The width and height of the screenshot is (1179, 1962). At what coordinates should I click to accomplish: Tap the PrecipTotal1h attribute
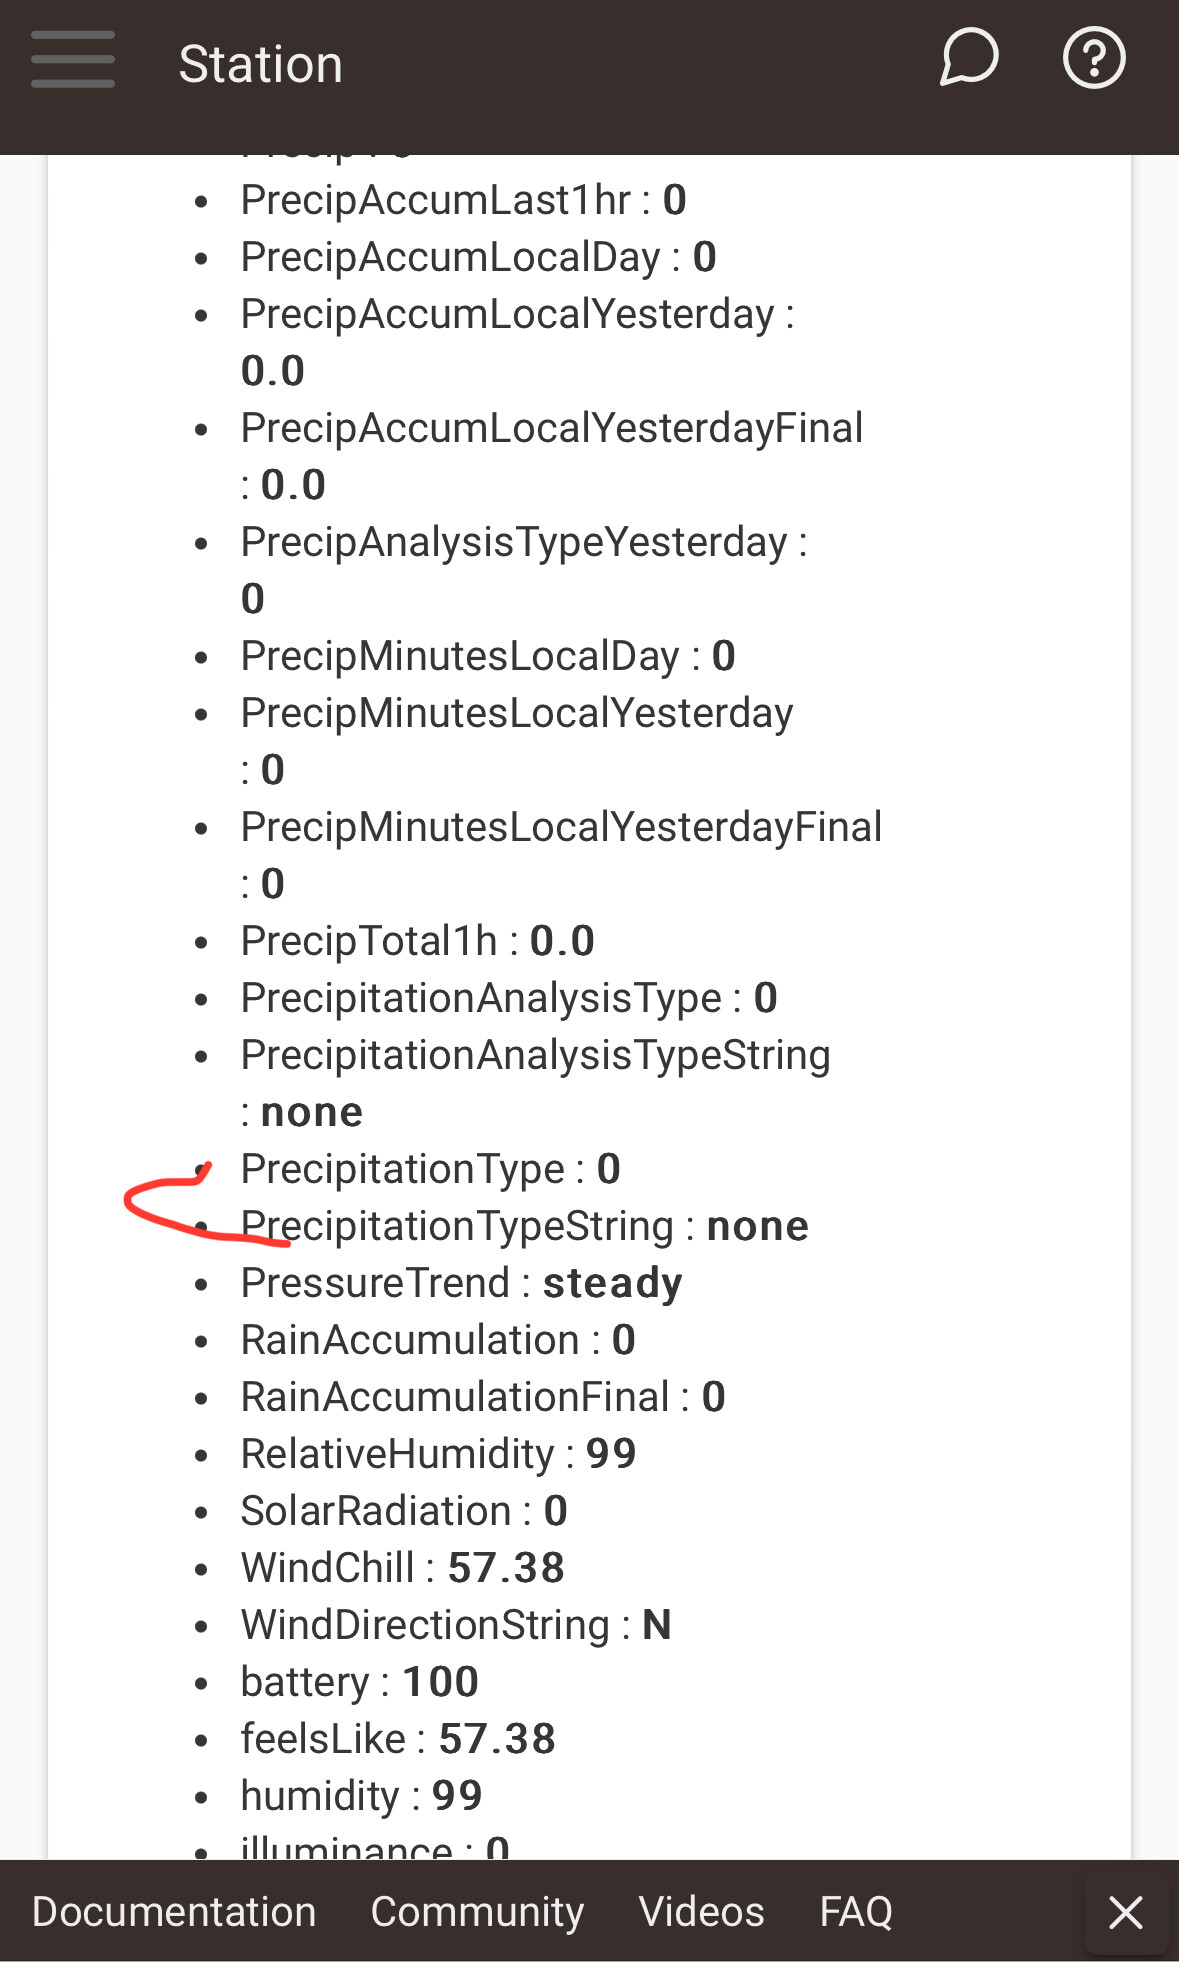pyautogui.click(x=417, y=941)
